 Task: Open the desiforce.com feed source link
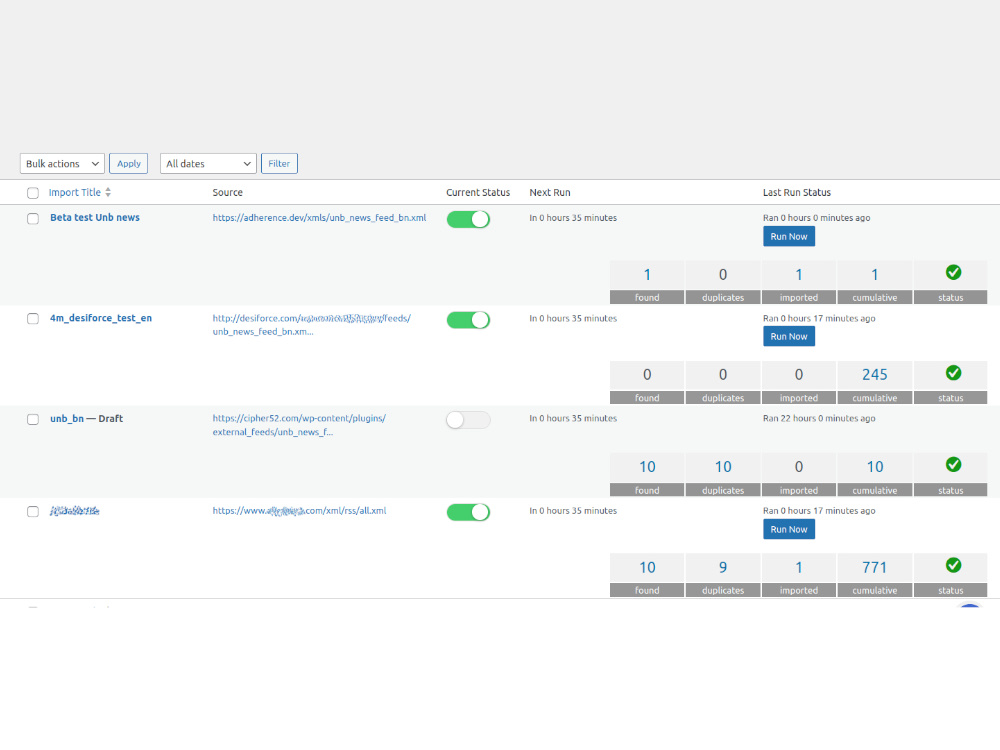(x=312, y=325)
